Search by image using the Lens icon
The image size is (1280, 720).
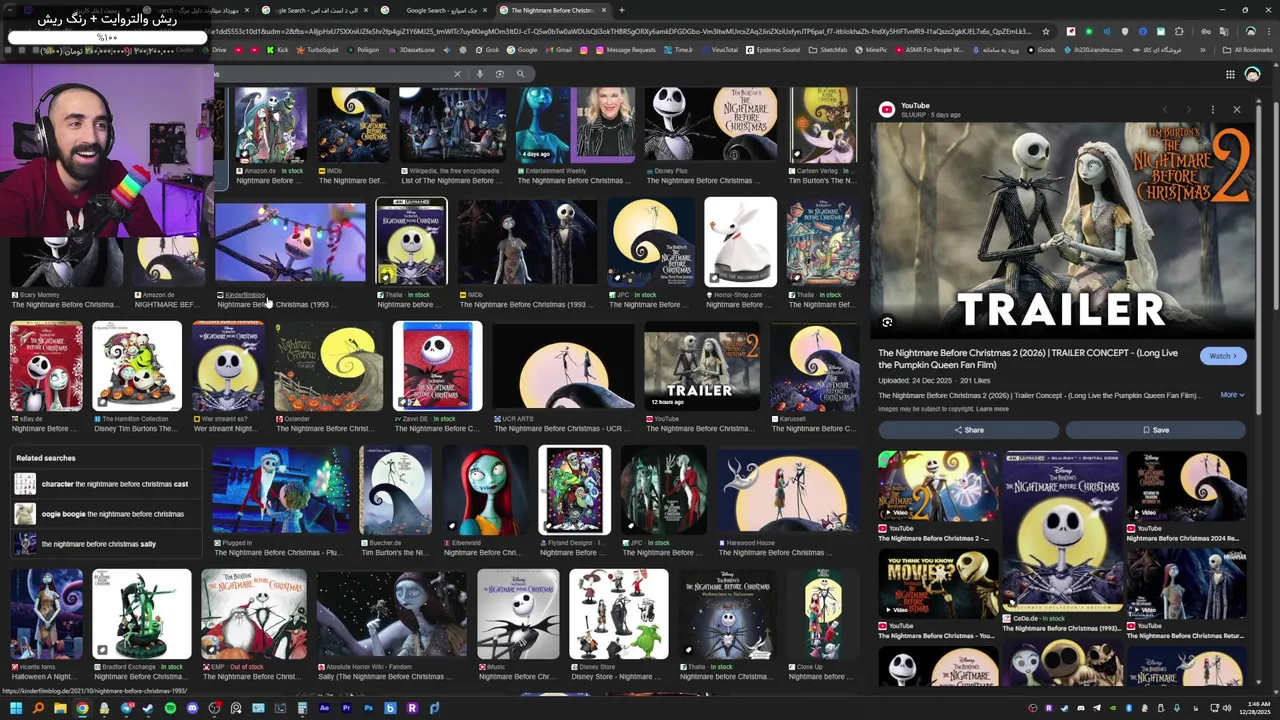pyautogui.click(x=500, y=73)
